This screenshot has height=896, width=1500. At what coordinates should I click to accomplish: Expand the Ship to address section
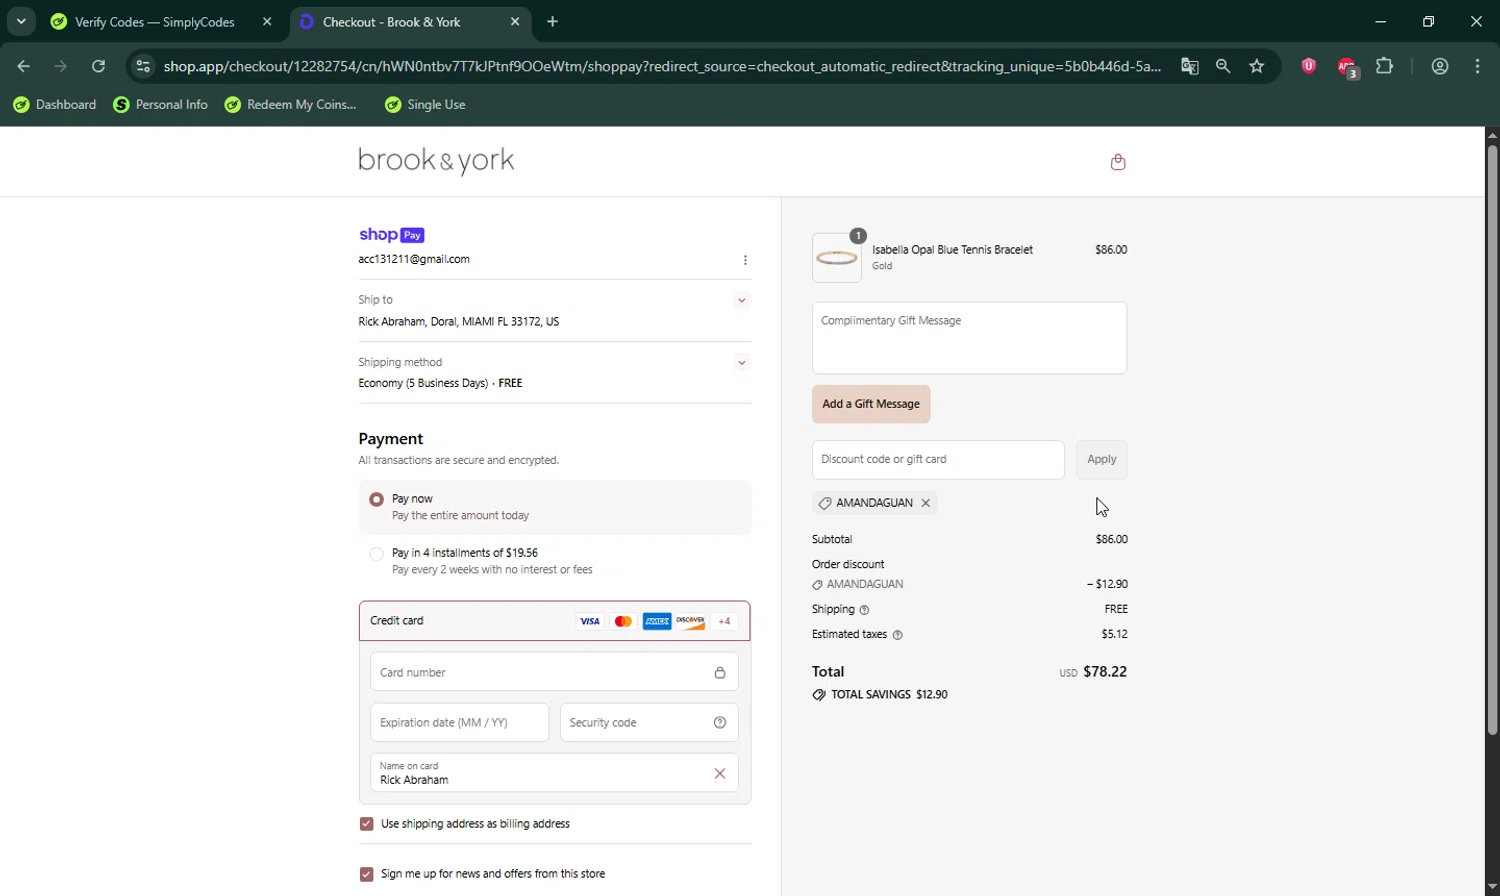pos(741,301)
